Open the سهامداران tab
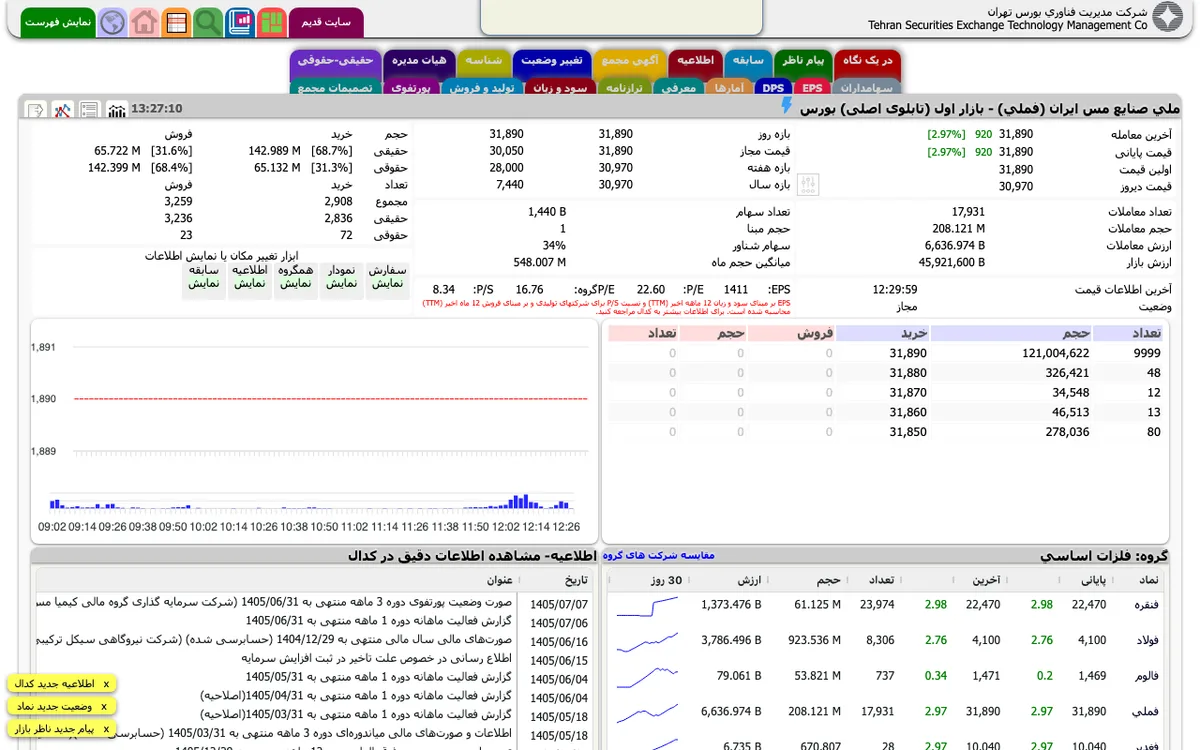The width and height of the screenshot is (1200, 750). click(x=866, y=88)
